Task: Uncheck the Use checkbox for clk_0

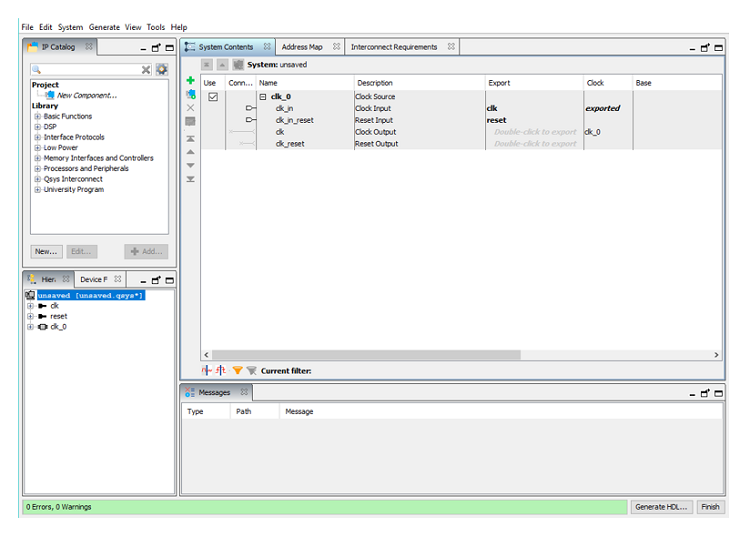Action: tap(213, 97)
